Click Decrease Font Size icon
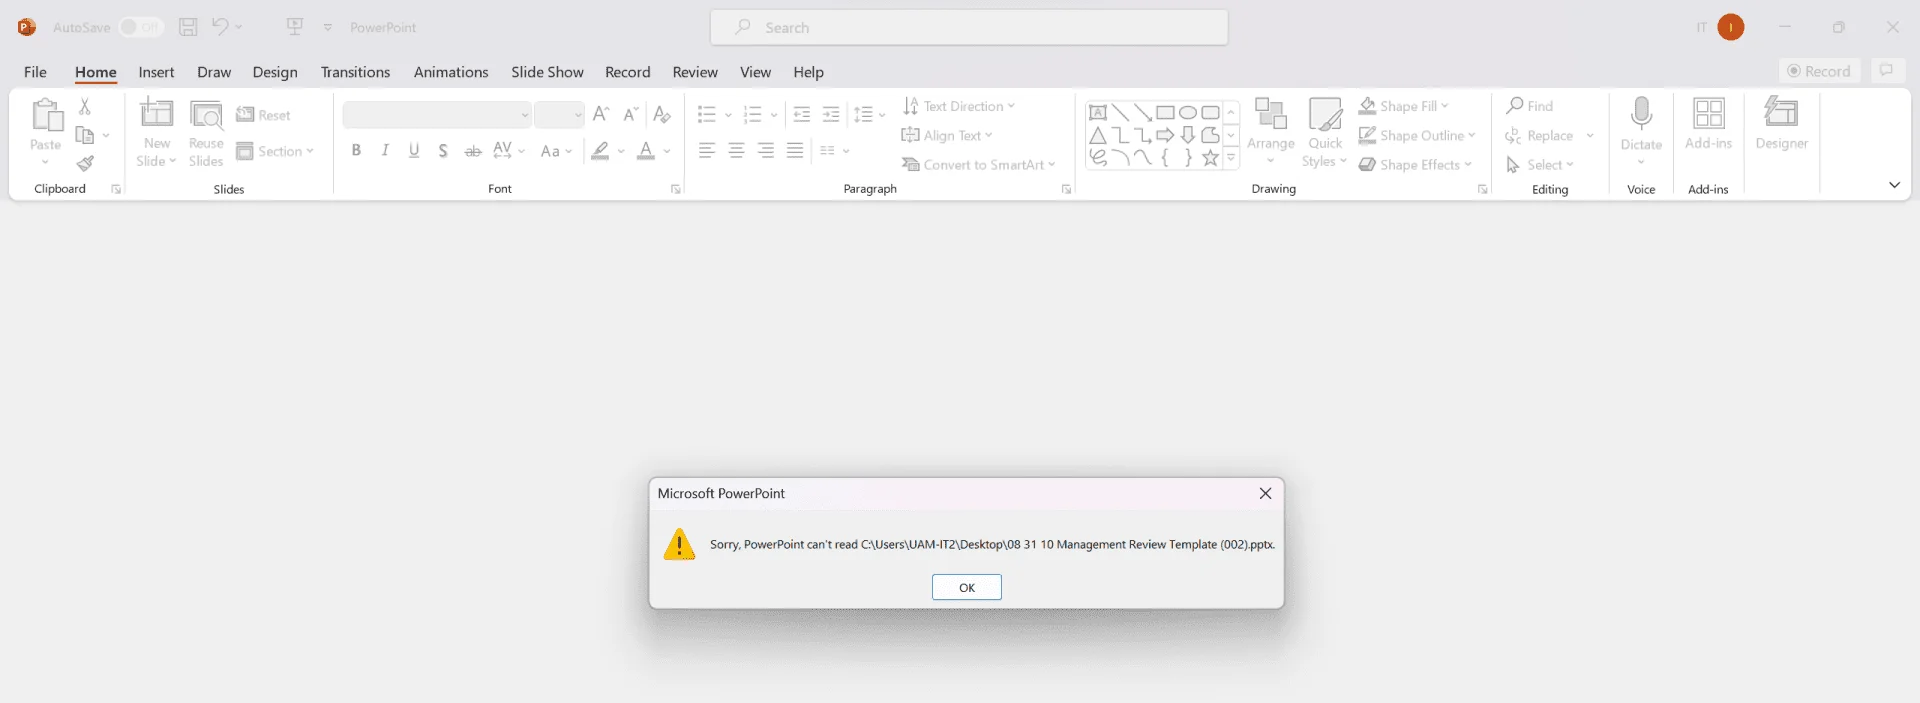Image resolution: width=1920 pixels, height=703 pixels. (x=631, y=114)
